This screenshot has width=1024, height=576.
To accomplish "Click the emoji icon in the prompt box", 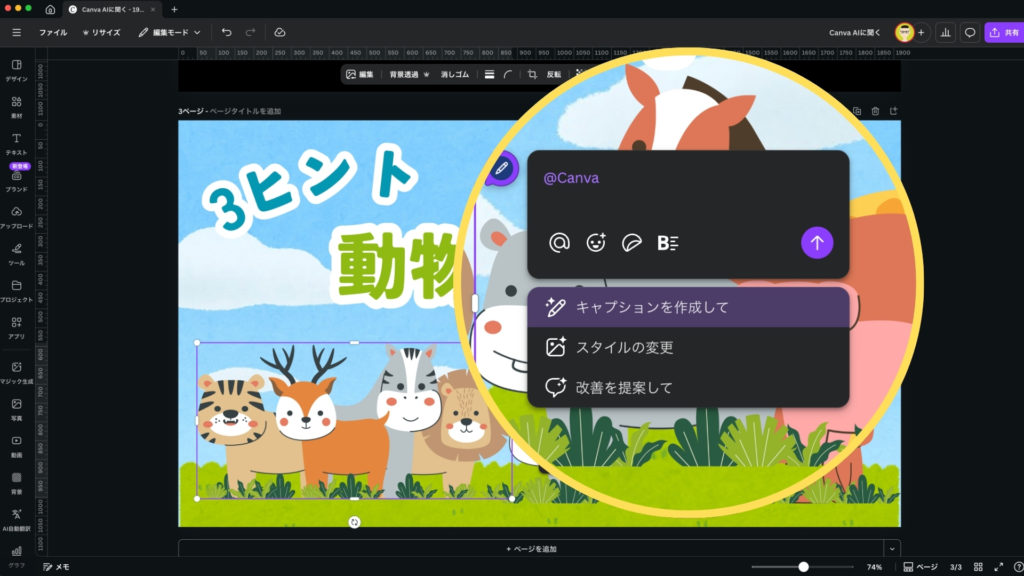I will click(596, 242).
